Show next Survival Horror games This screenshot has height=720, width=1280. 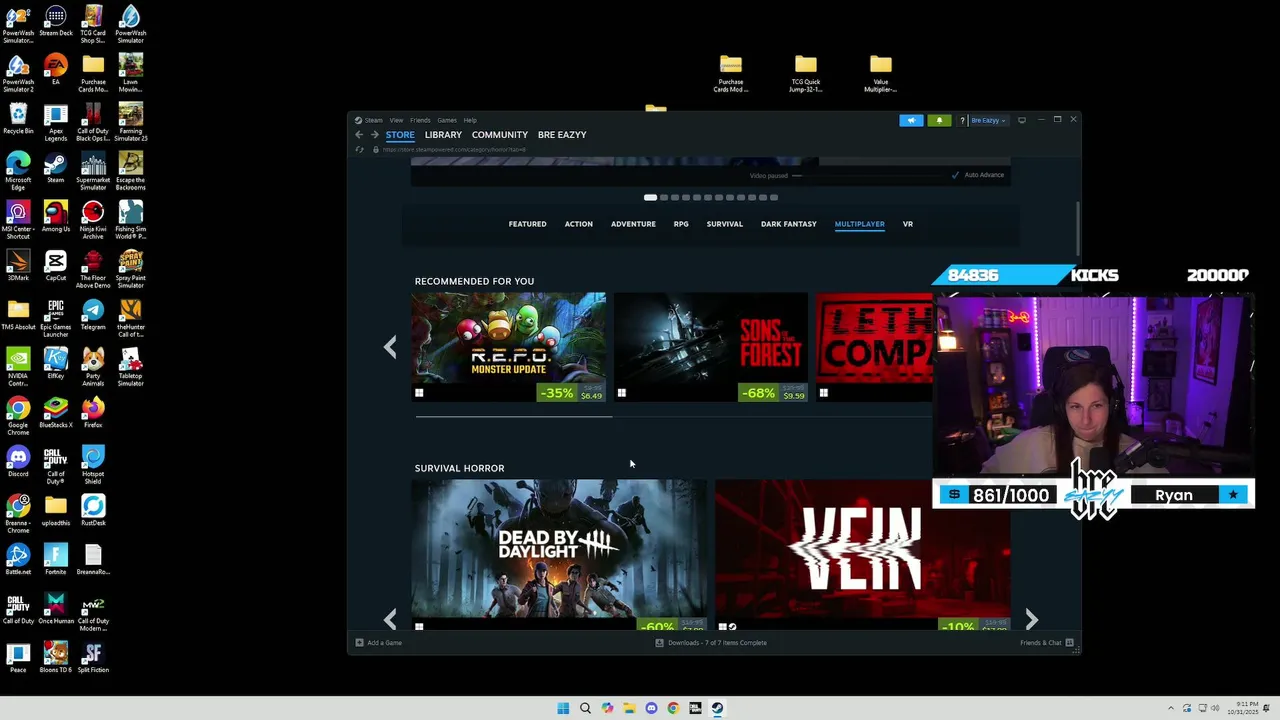(1031, 619)
